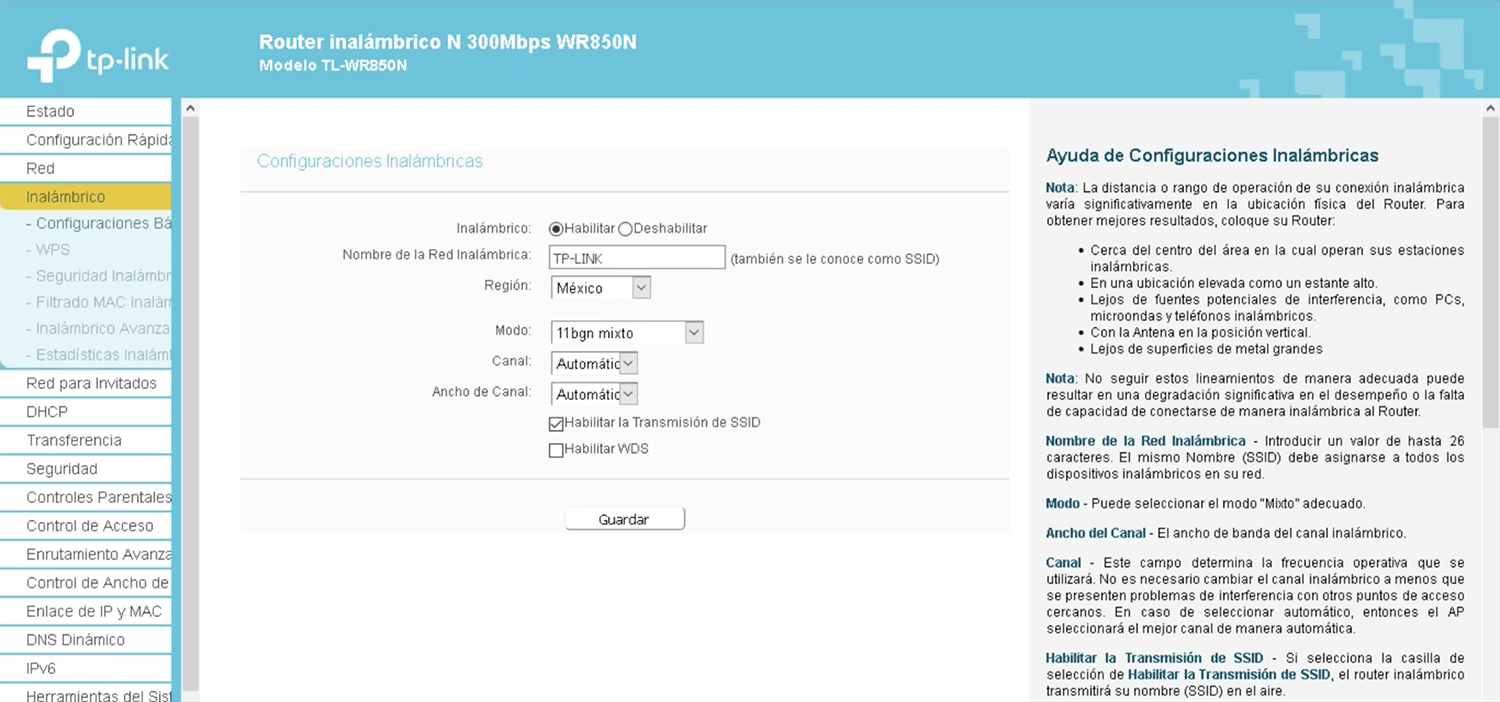
Task: Toggle Habilitar la Transmisión de SSID checkbox
Action: click(x=557, y=424)
